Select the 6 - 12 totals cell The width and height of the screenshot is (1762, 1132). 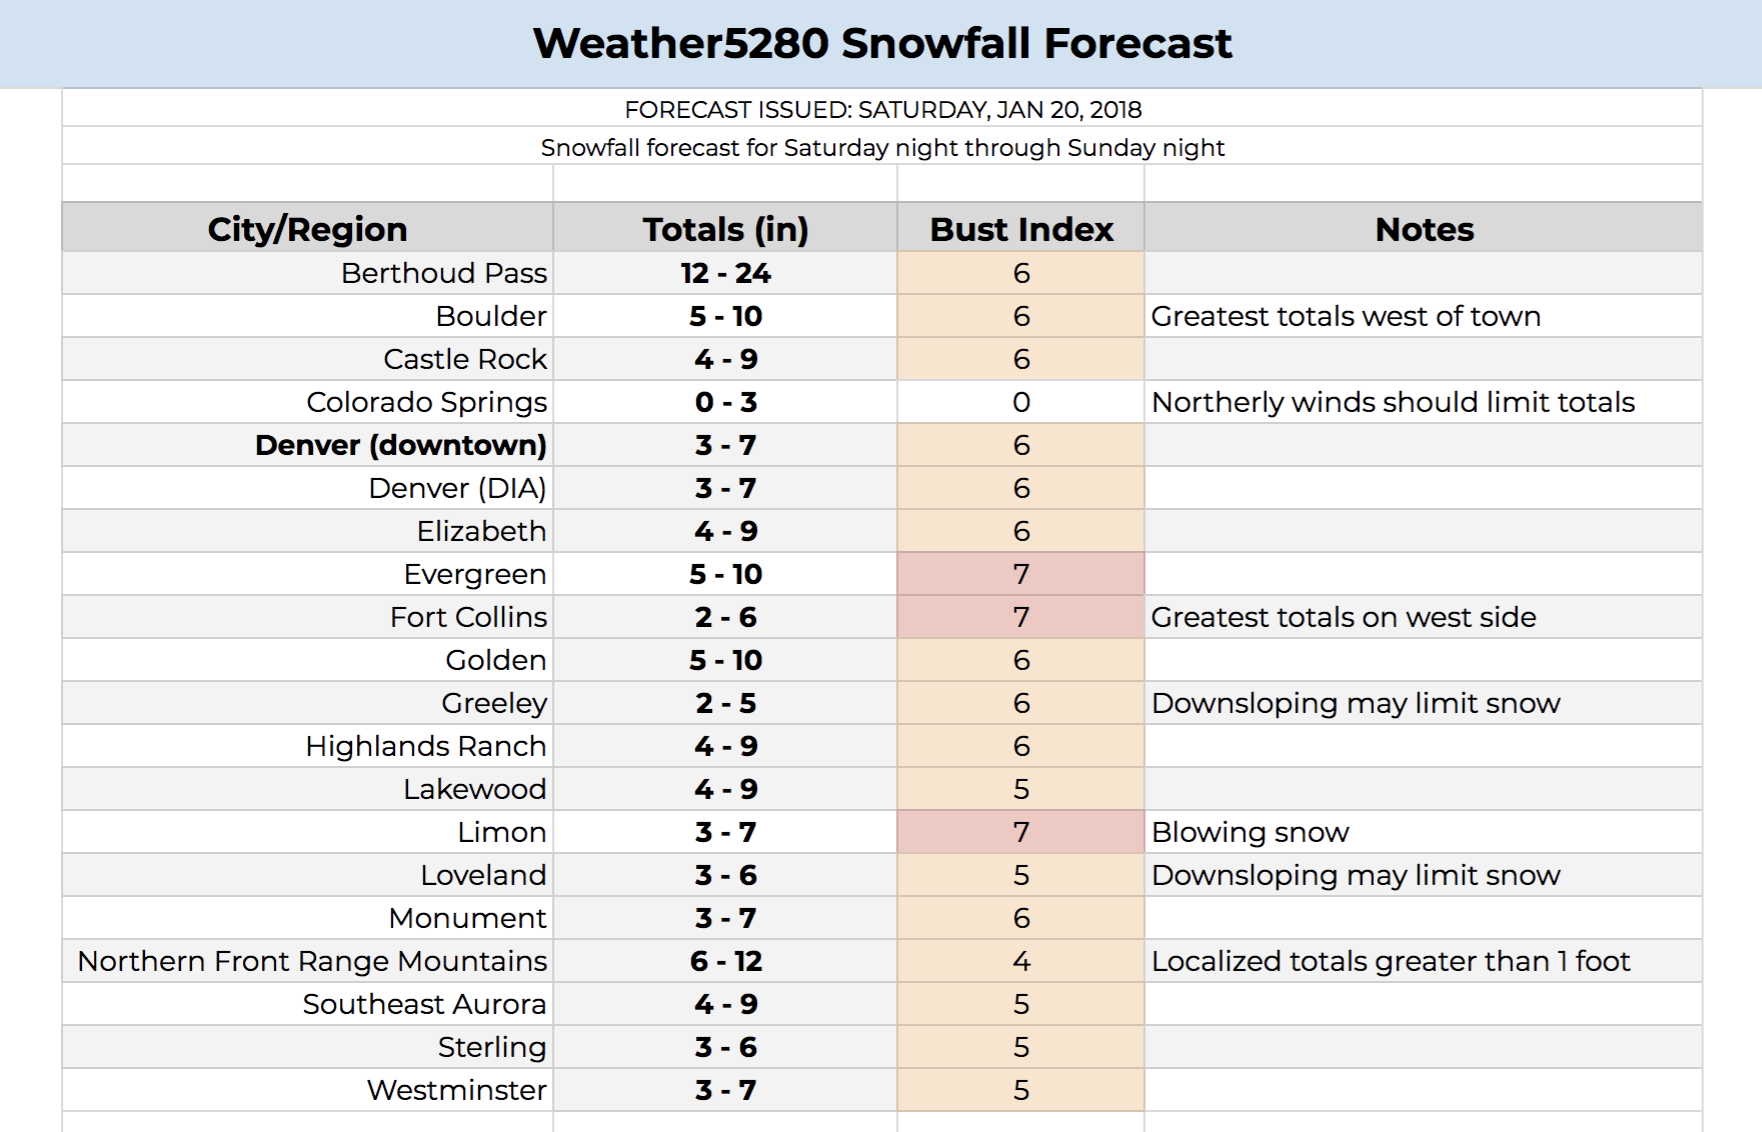click(x=725, y=961)
